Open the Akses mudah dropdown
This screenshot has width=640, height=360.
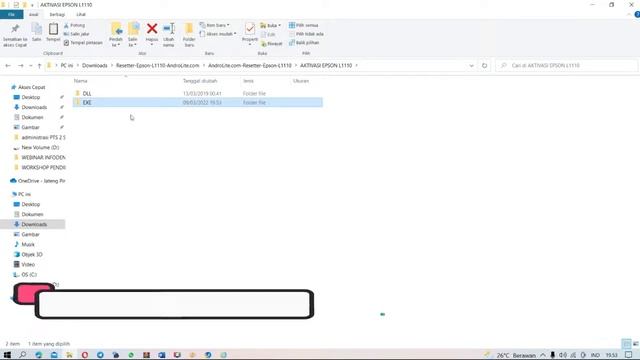click(x=218, y=34)
